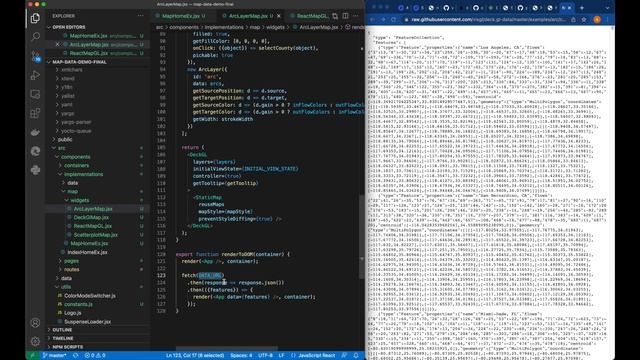Open the errors and warnings indicator in status bar
Screen dimensions: 640x360
[x=95, y=356]
